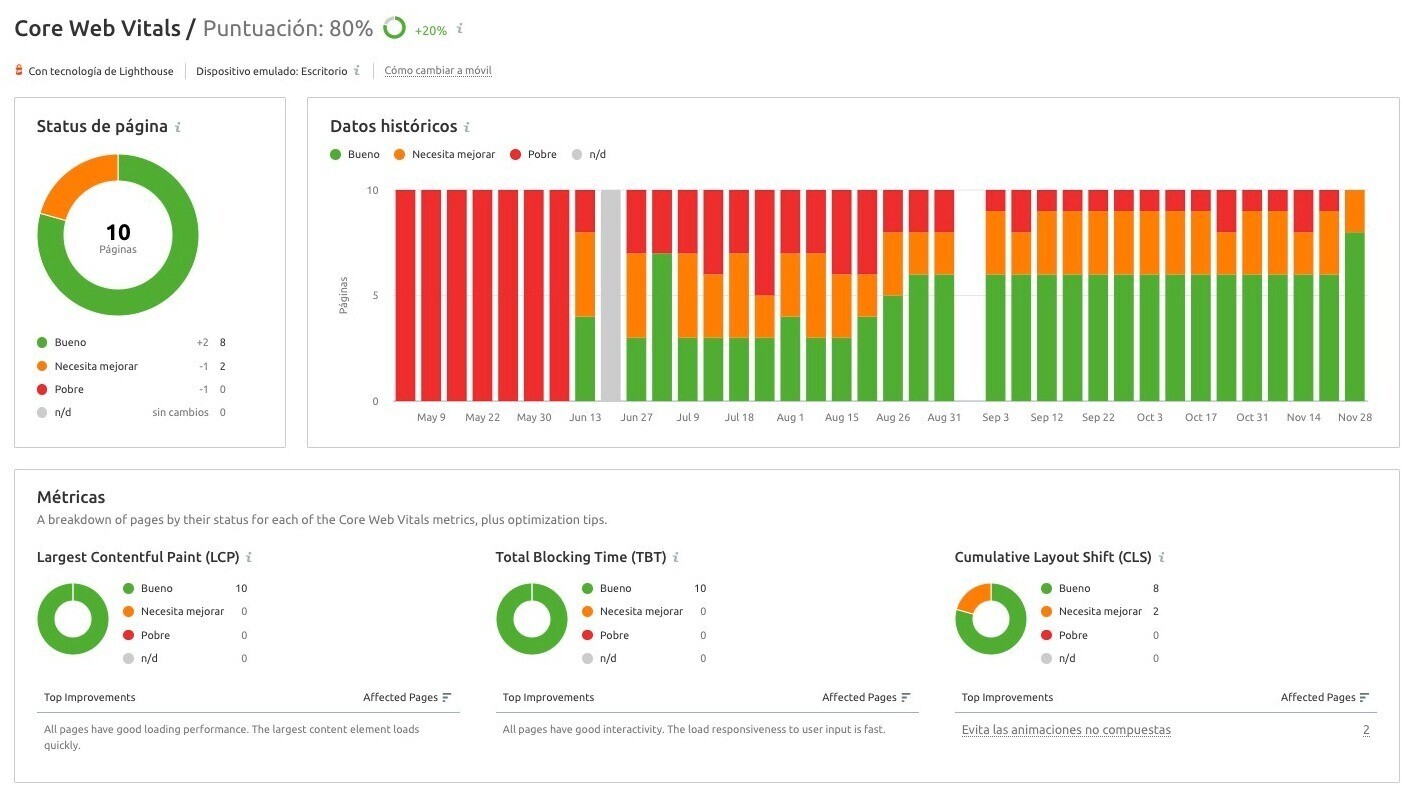Click the 'Top Improvements' header in the CLS table
The height and width of the screenshot is (796, 1412).
point(1007,697)
